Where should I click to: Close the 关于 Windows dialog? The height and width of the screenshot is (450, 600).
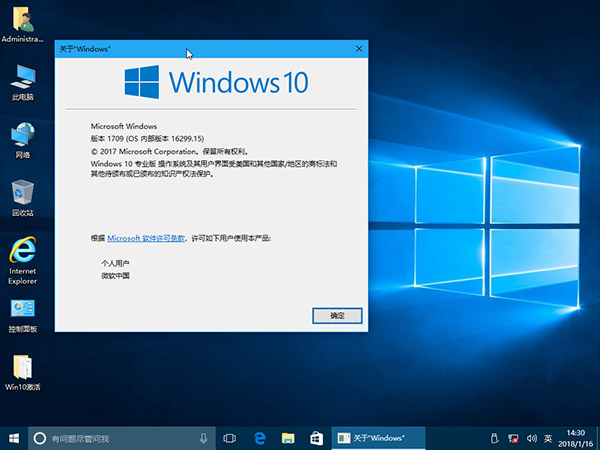point(358,48)
